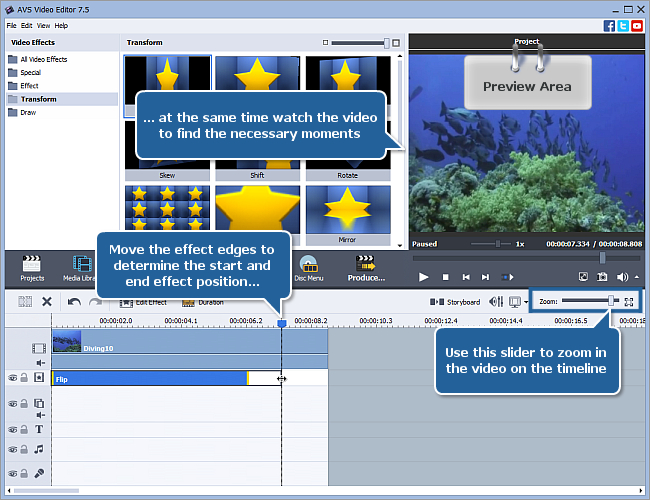
Task: Toggle visibility of the video effects track
Action: click(13, 378)
